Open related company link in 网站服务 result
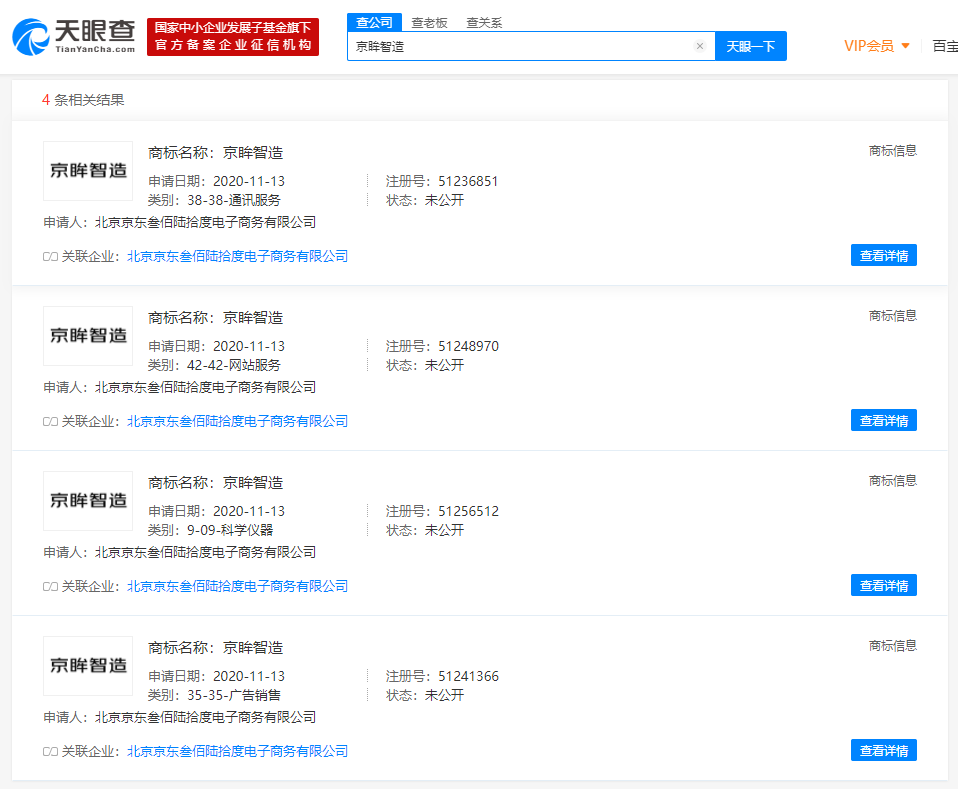Image resolution: width=958 pixels, height=789 pixels. point(238,421)
